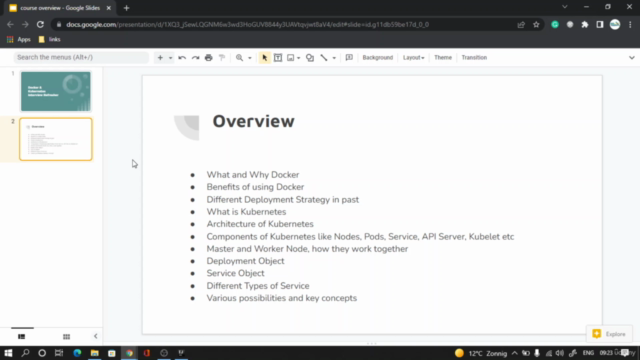The height and width of the screenshot is (360, 640).
Task: Open the Grammarly extension icon
Action: click(x=555, y=24)
